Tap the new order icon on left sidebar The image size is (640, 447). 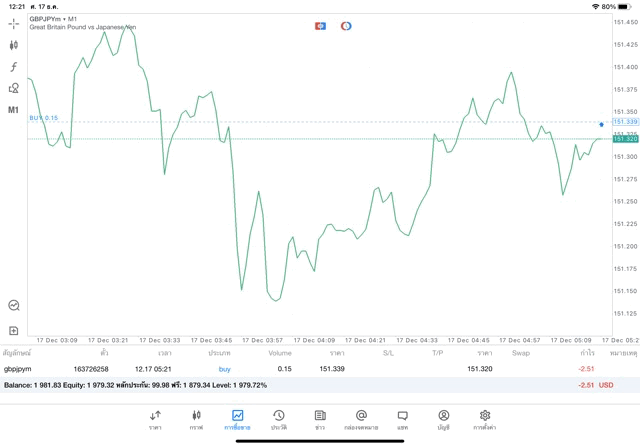[14, 330]
